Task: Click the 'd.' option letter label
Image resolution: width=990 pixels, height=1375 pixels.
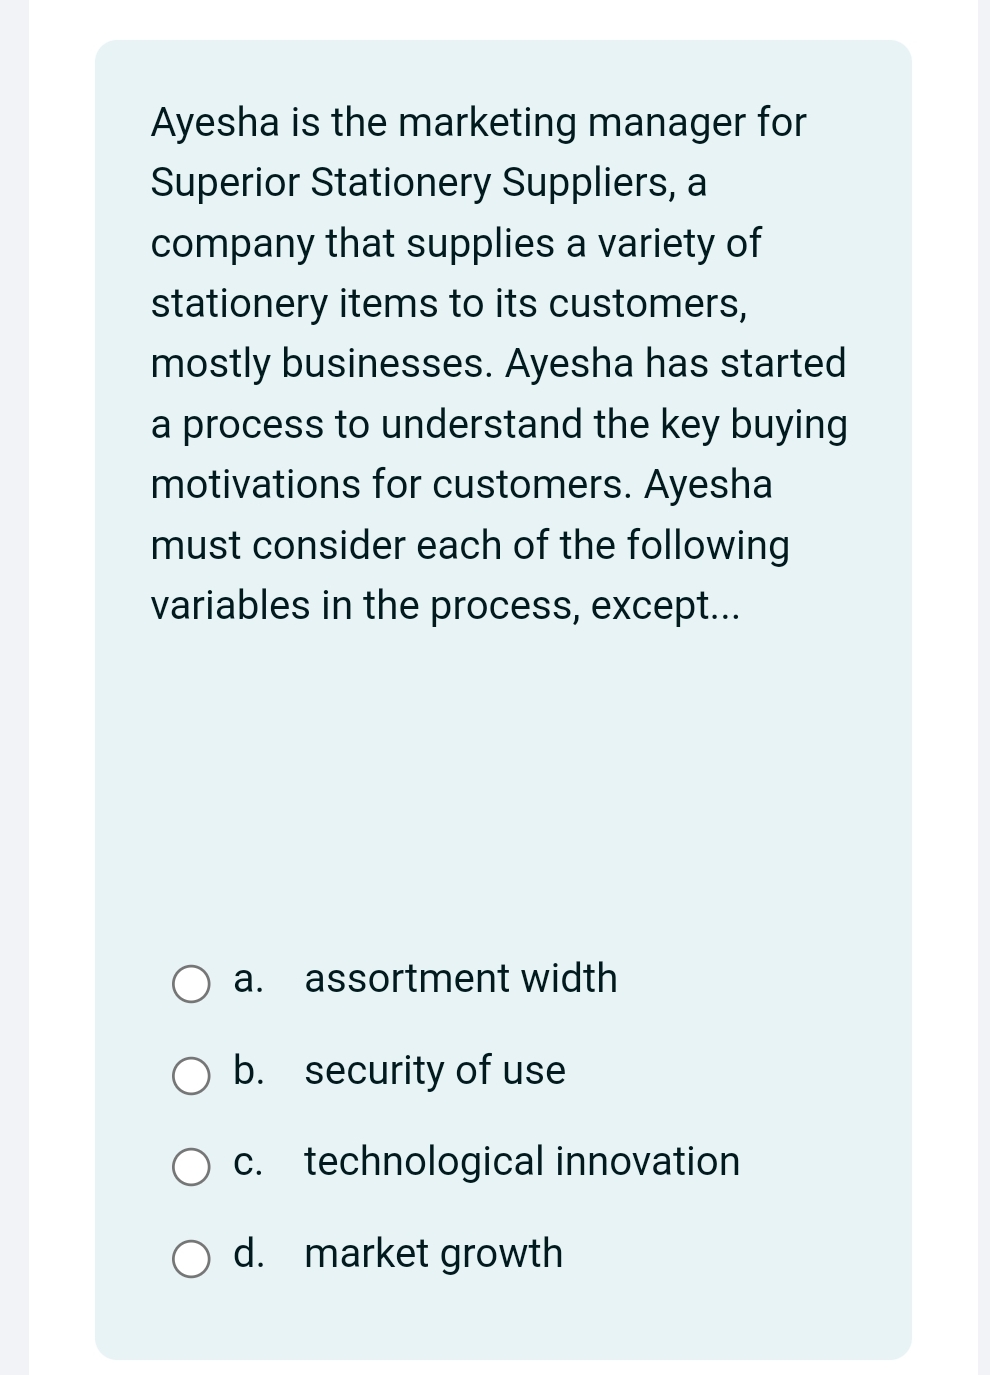Action: pos(249,1253)
